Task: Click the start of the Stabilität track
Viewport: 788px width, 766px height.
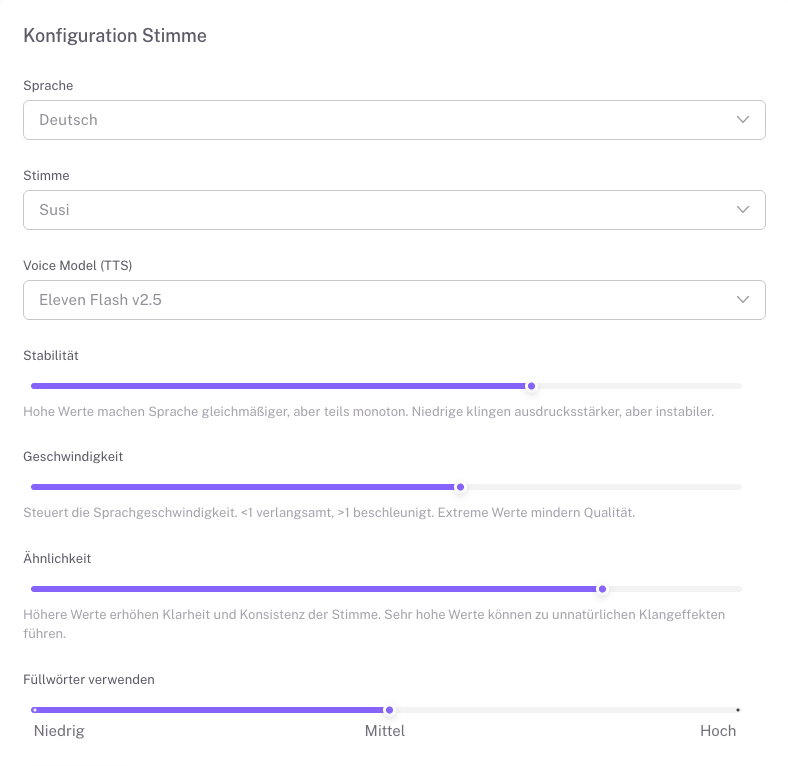Action: (x=36, y=386)
